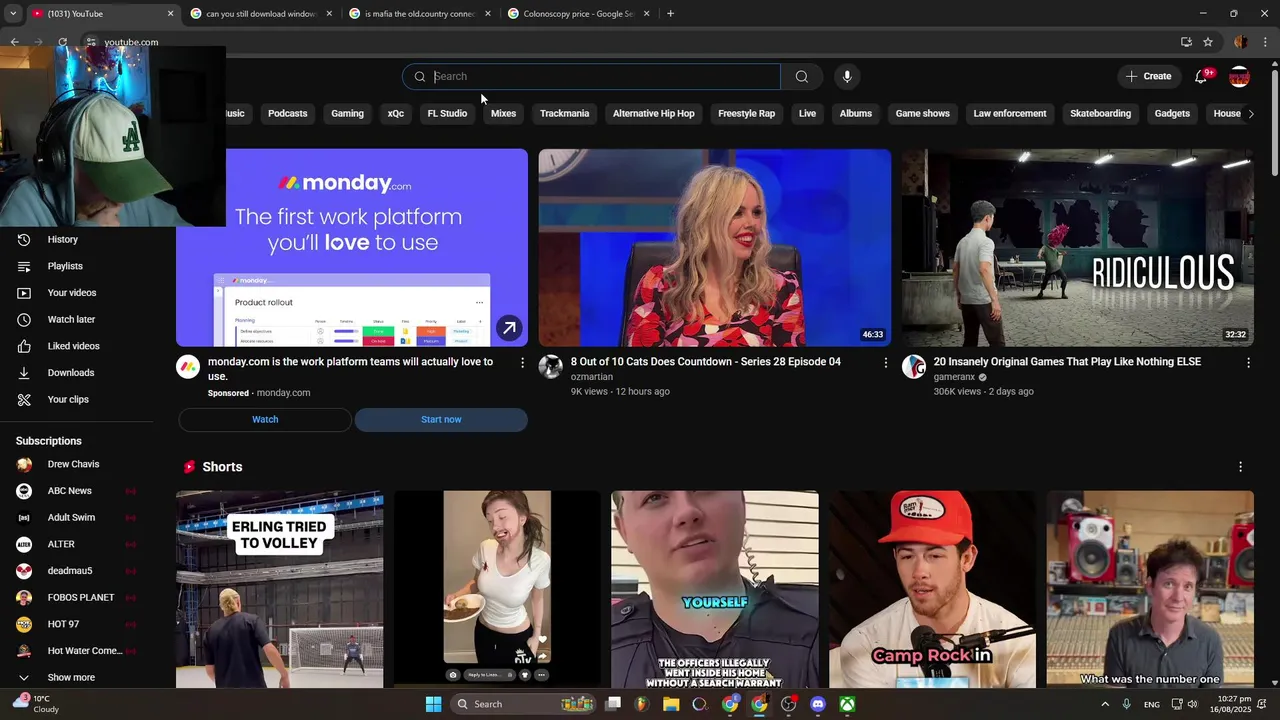
Task: Select the Game shows chip
Action: tap(922, 113)
